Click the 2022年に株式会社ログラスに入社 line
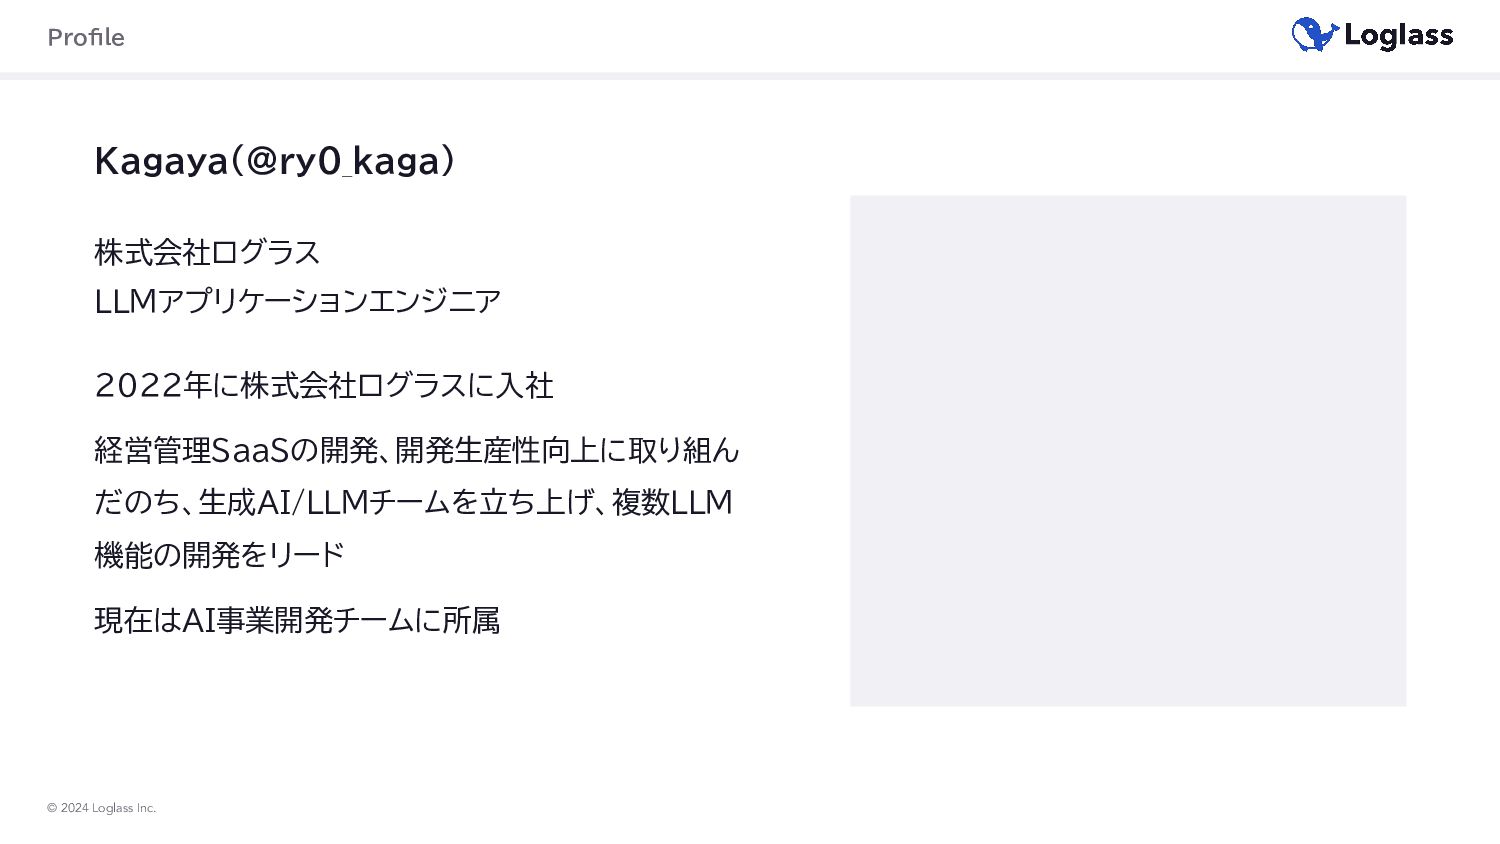1500x844 pixels. [323, 385]
